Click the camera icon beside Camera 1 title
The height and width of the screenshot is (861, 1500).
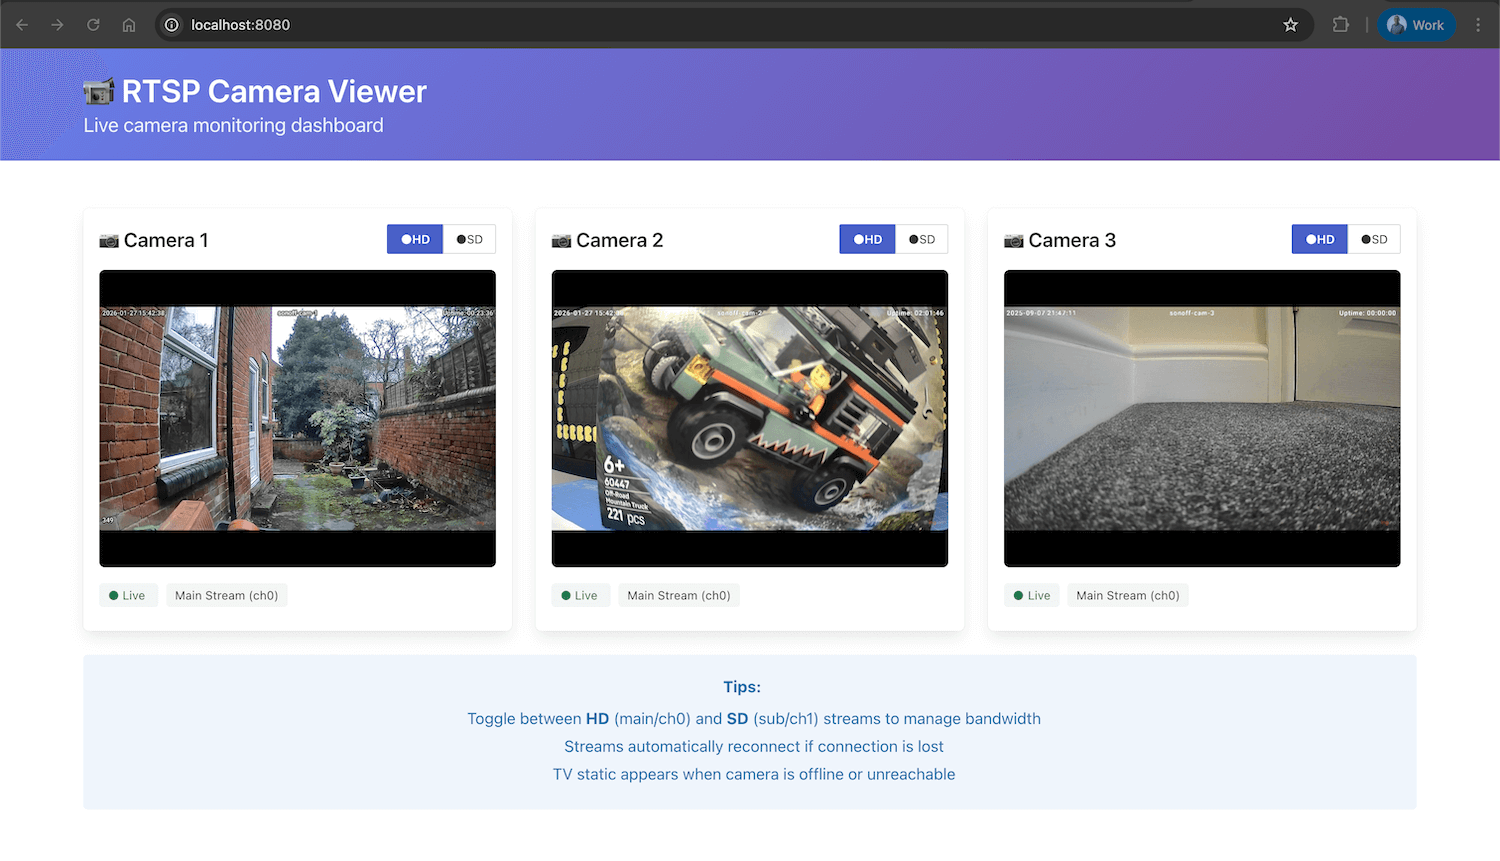point(108,240)
